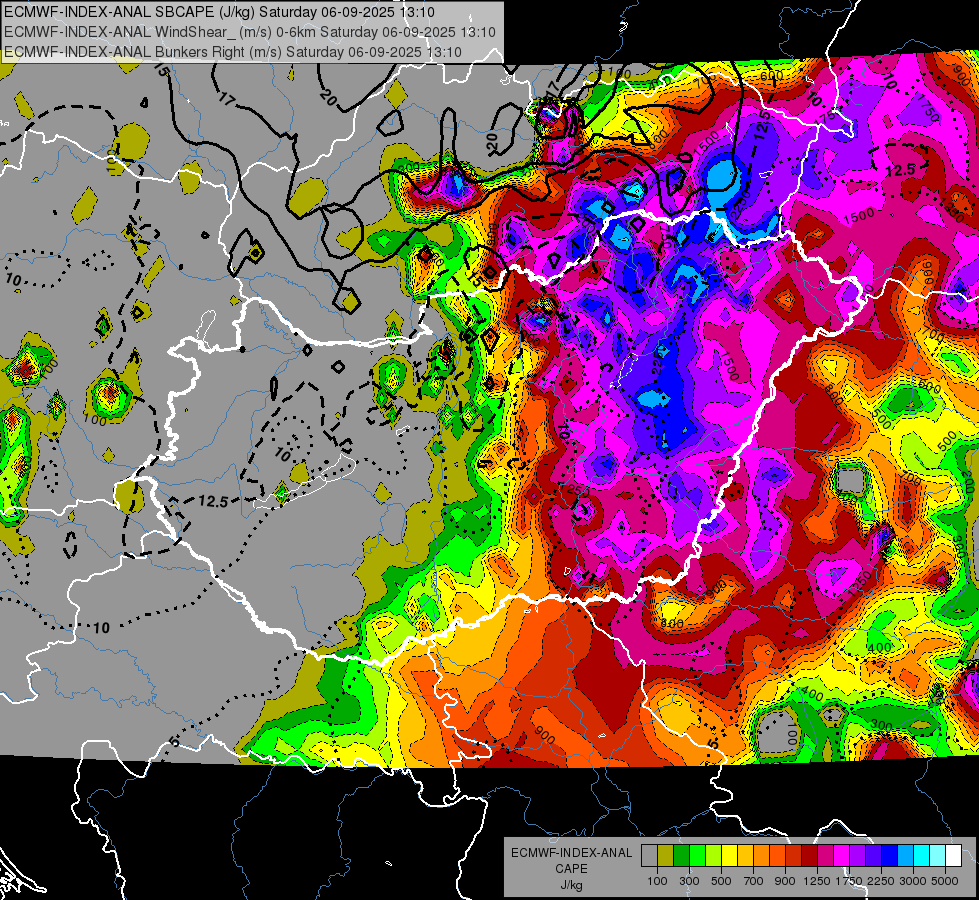Click the '300' legend scale value
The image size is (979, 900).
click(689, 881)
